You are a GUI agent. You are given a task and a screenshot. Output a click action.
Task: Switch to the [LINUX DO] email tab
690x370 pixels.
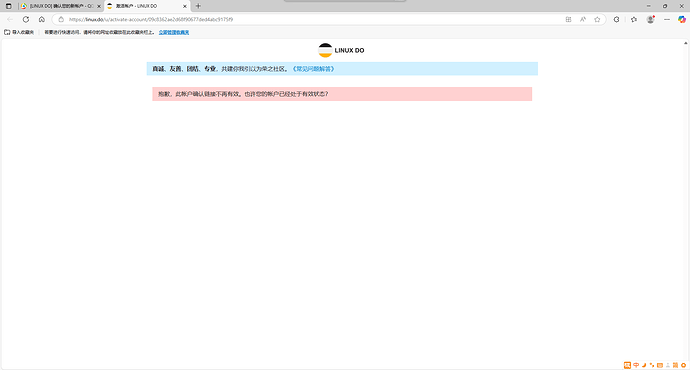(x=57, y=6)
